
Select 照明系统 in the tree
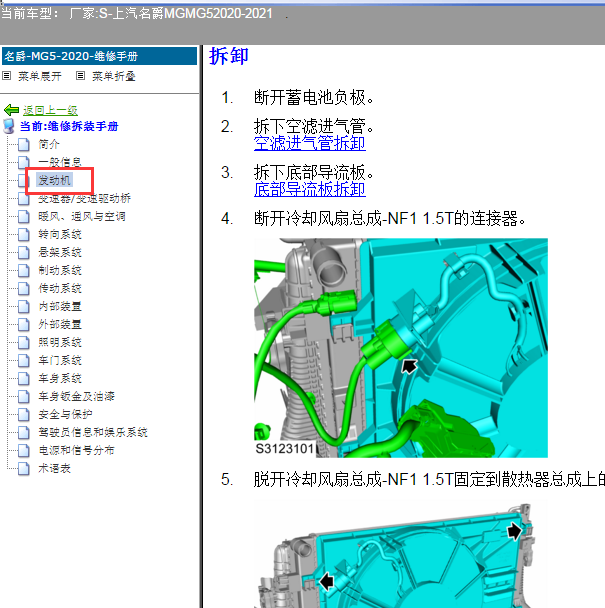[60, 342]
